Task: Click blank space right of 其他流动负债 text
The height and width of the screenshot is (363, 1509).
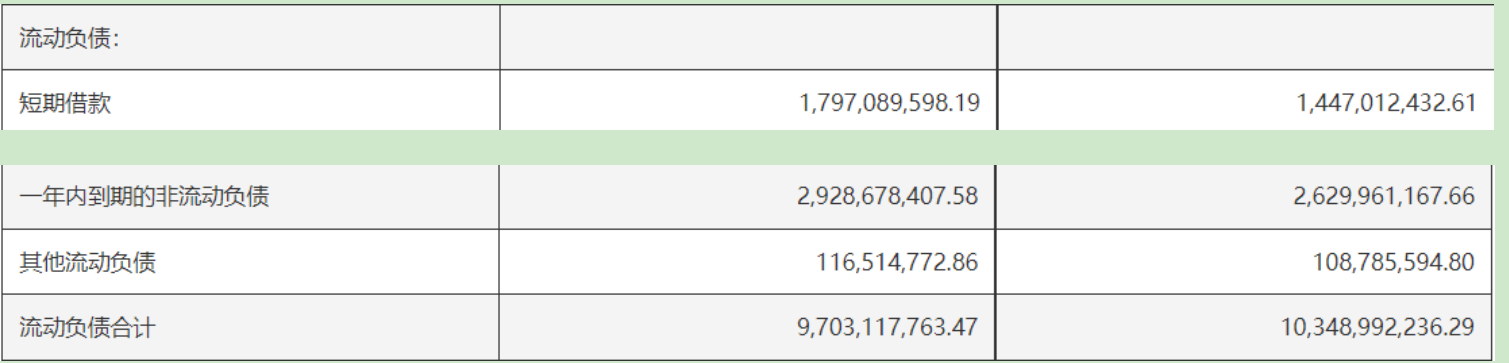Action: coord(330,262)
